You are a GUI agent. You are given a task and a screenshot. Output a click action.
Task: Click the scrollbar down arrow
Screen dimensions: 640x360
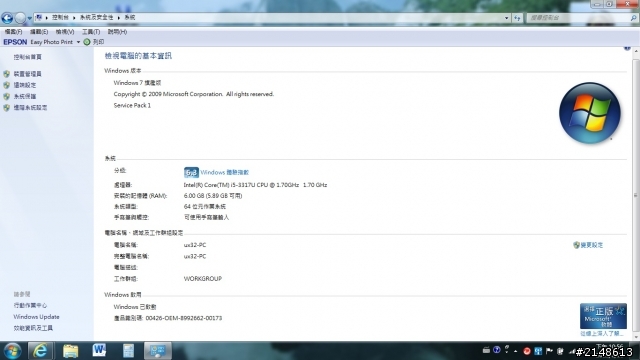tap(636, 337)
